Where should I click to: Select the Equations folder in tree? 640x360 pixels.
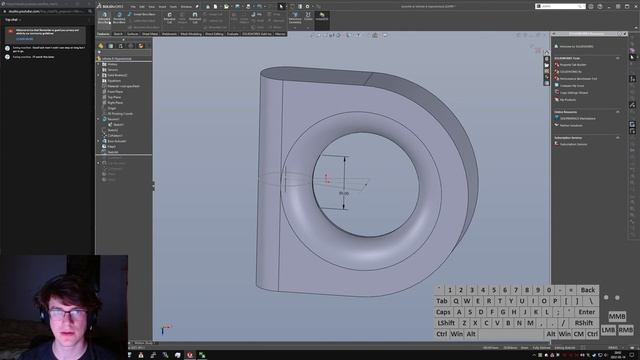point(114,81)
